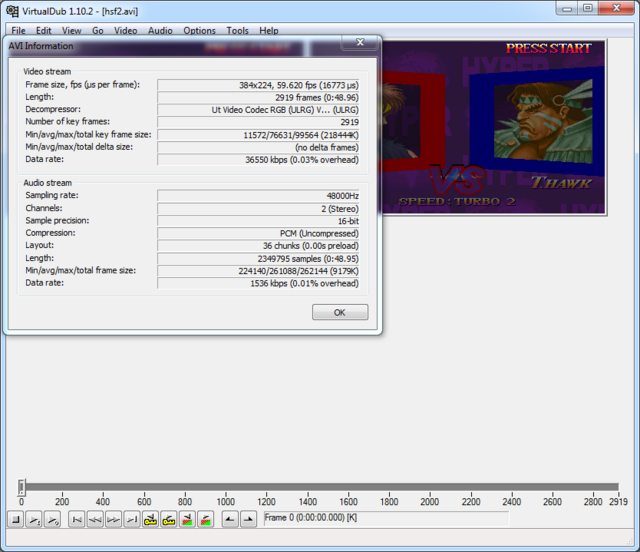Open the Video menu
The height and width of the screenshot is (552, 640).
pos(125,31)
